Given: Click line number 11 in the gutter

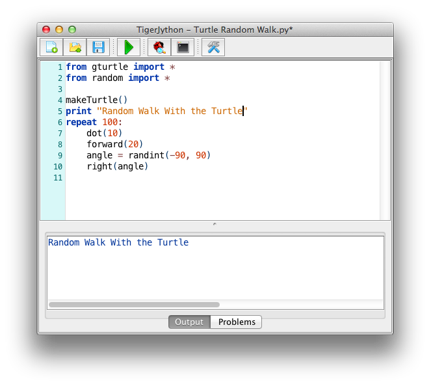Looking at the screenshot, I should point(58,178).
